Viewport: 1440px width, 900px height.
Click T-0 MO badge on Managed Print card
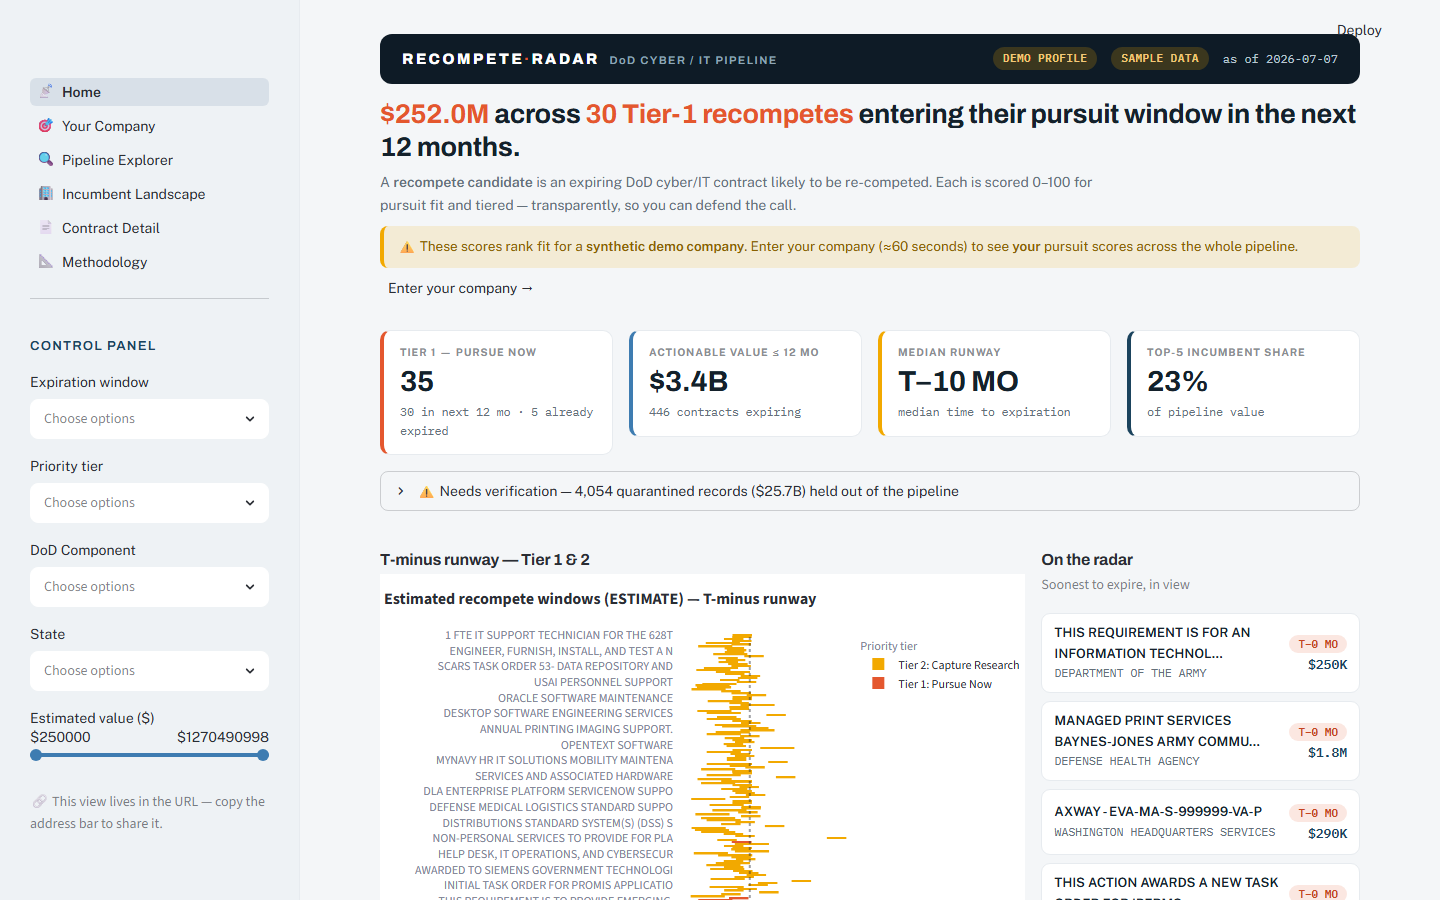click(x=1318, y=732)
